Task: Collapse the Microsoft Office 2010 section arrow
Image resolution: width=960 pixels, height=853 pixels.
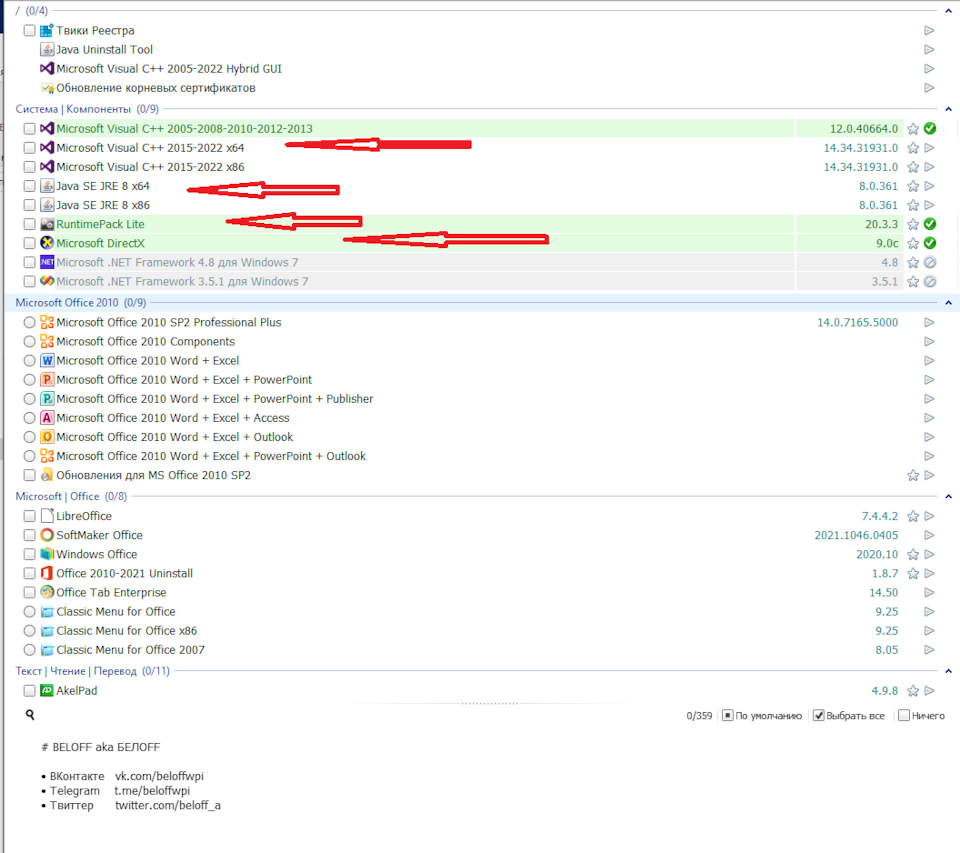Action: click(x=948, y=302)
